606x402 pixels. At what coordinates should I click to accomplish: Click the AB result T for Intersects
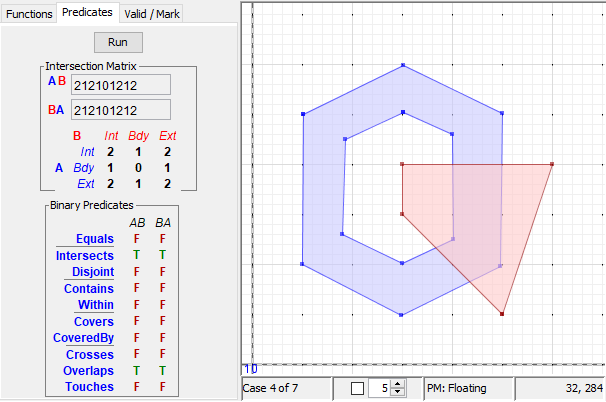(136, 255)
